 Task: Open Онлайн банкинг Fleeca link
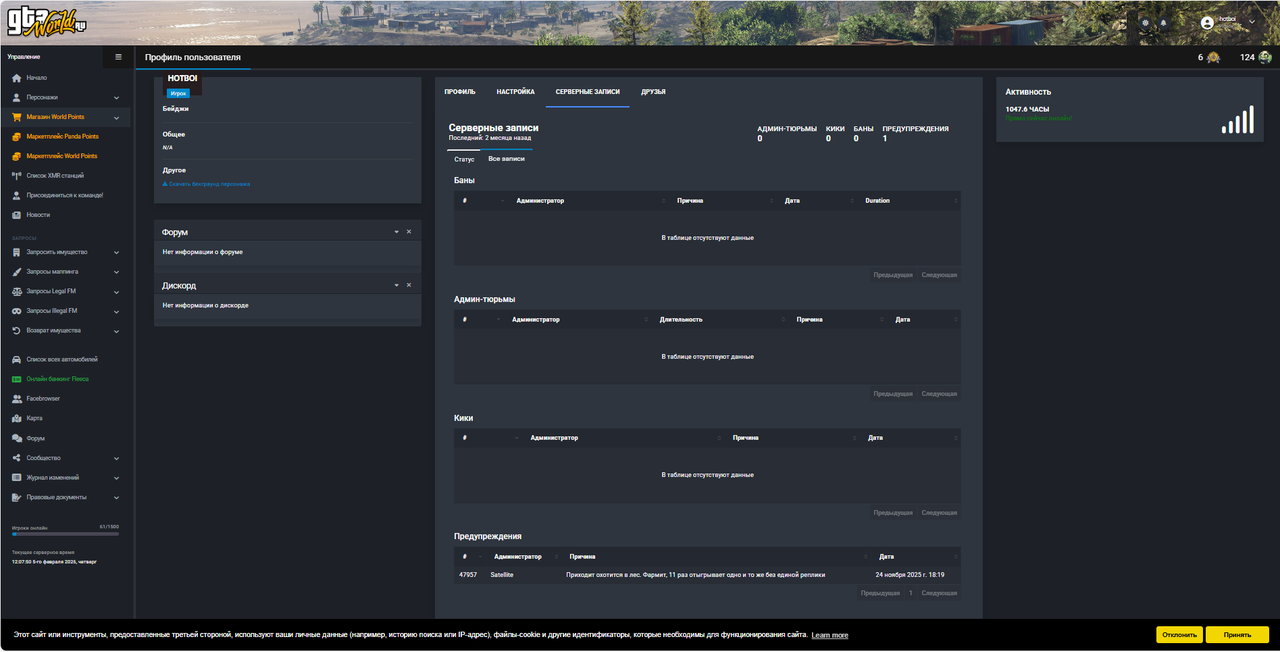pyautogui.click(x=58, y=379)
